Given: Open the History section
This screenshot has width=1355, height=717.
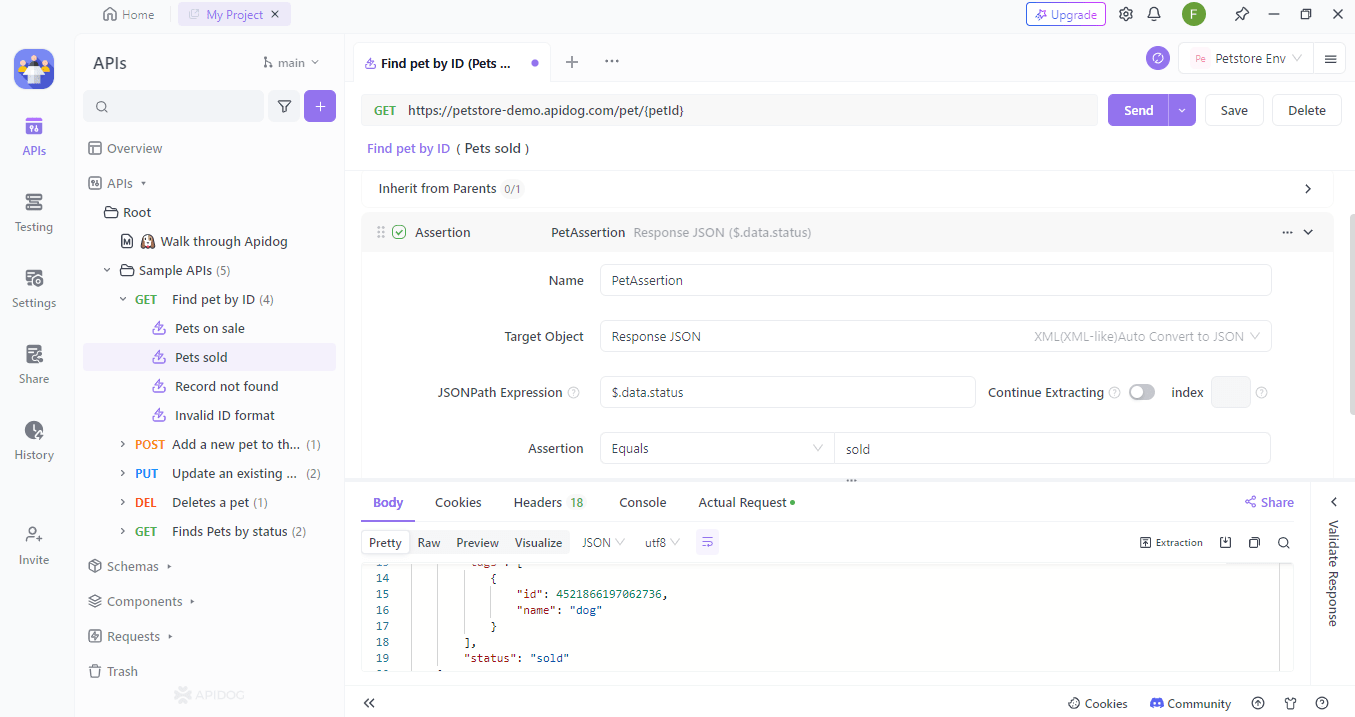Looking at the screenshot, I should [34, 441].
